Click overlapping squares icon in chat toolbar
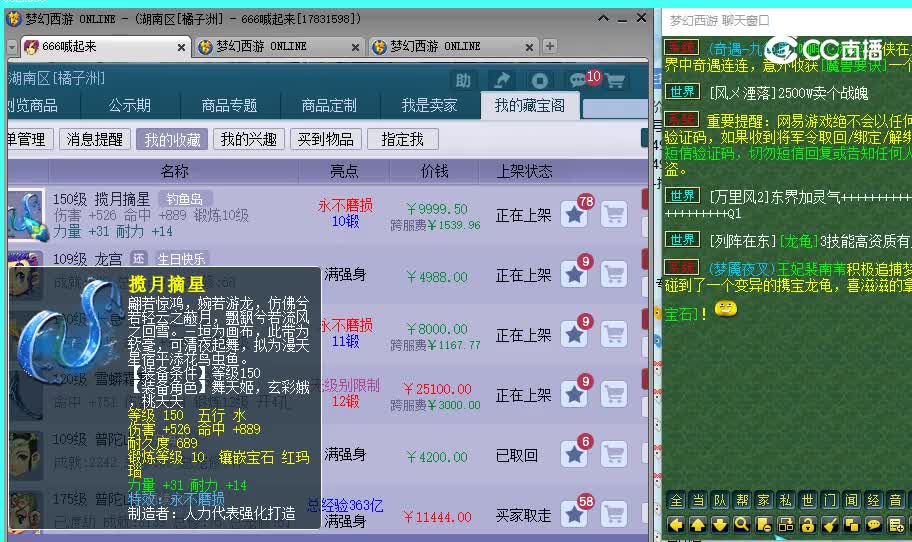The width and height of the screenshot is (912, 542). 852,525
